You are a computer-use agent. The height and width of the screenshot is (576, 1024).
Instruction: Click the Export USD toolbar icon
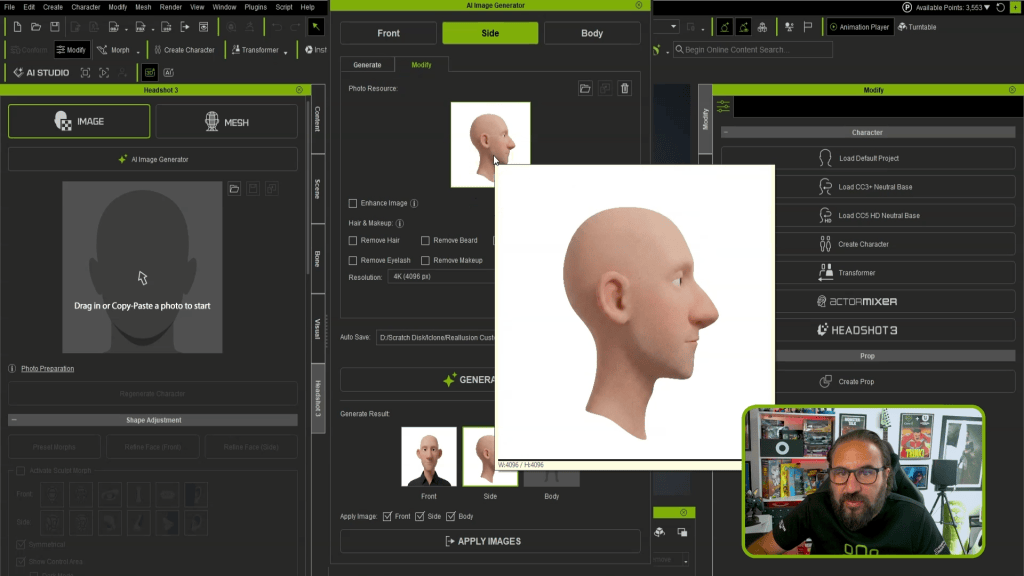[x=166, y=27]
